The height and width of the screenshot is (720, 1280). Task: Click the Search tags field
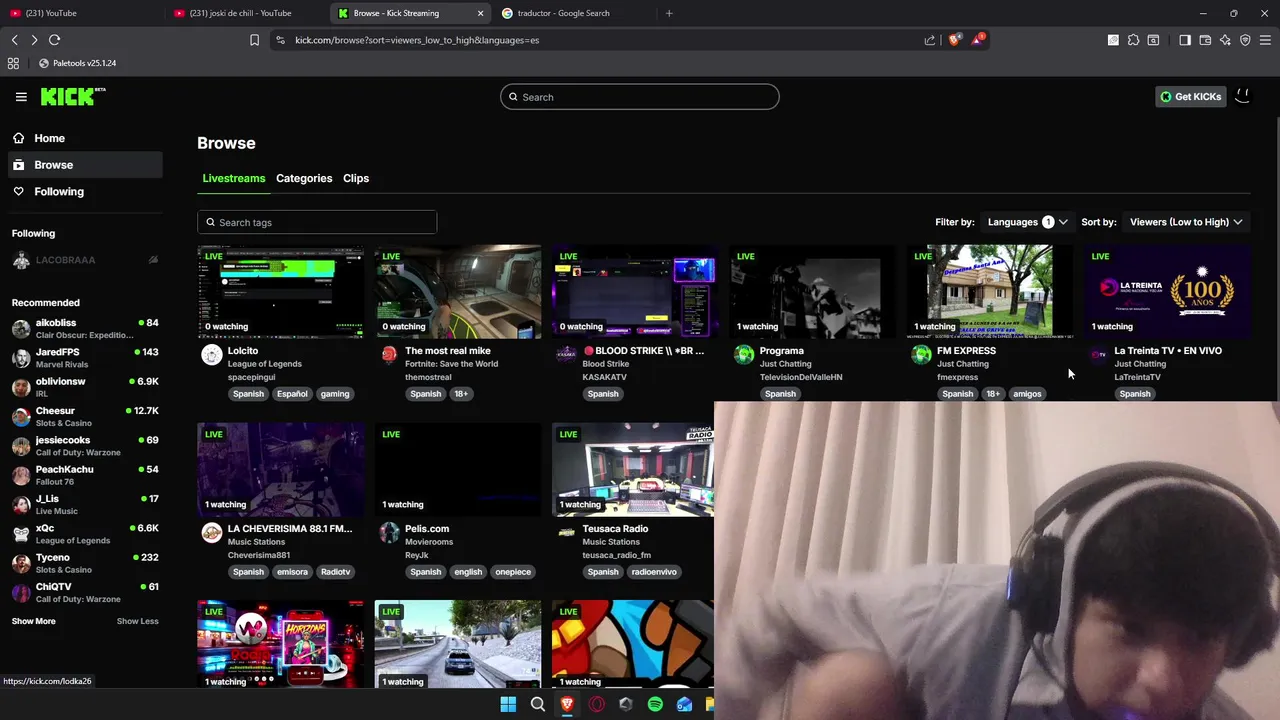(x=317, y=222)
